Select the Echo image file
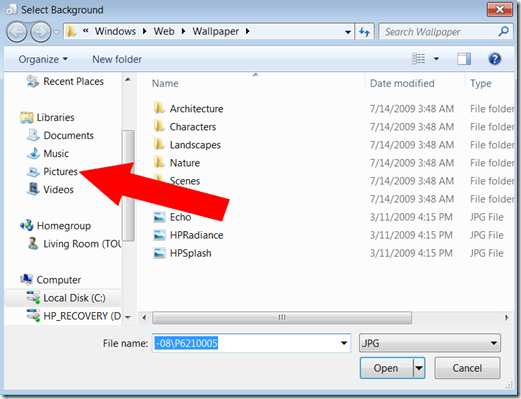521x399 pixels. [x=180, y=217]
